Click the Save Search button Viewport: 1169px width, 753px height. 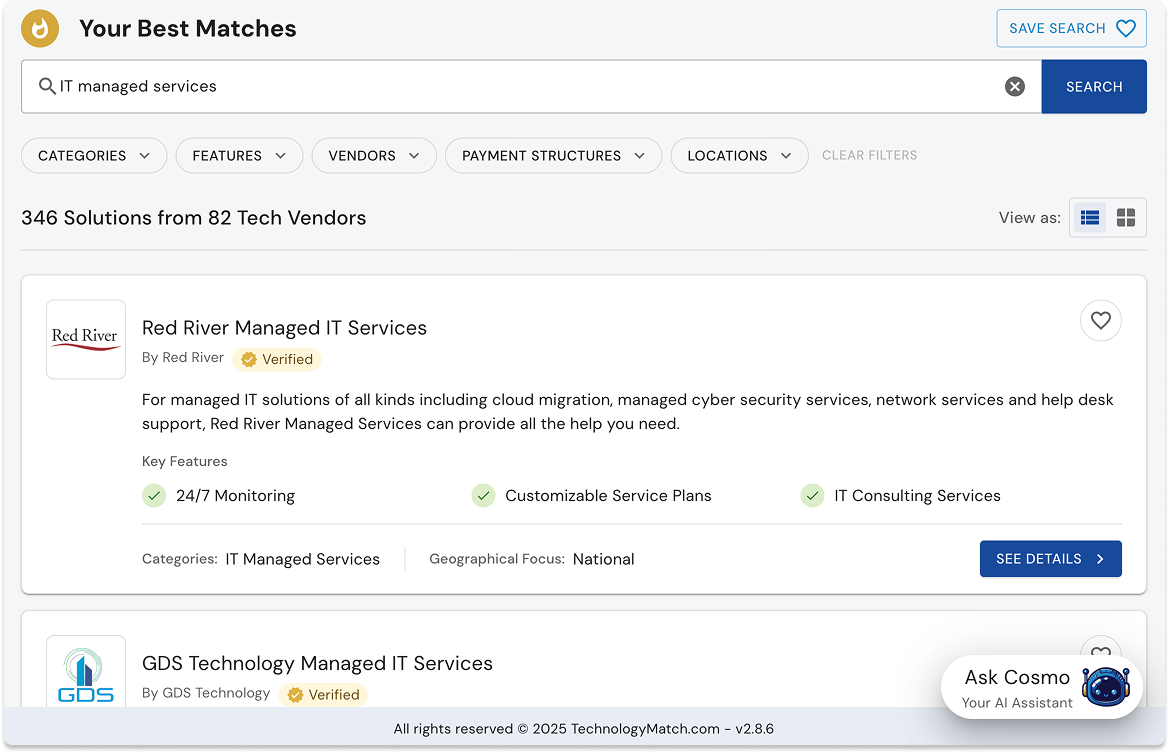(1071, 28)
